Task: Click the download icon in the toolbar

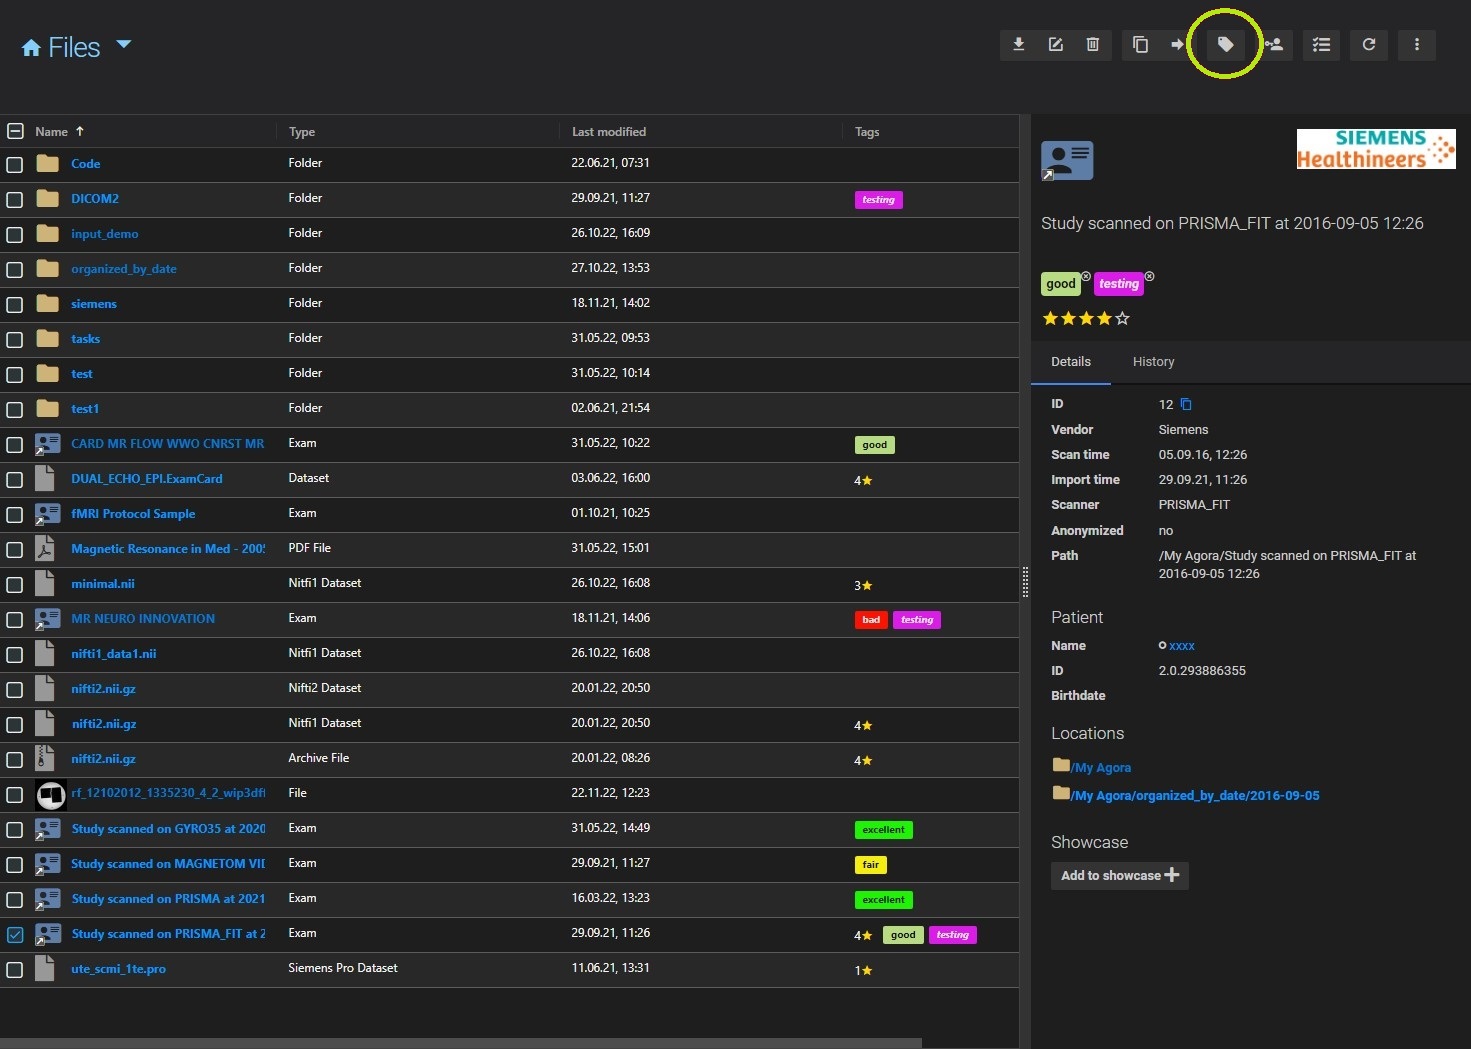Action: (x=1018, y=44)
